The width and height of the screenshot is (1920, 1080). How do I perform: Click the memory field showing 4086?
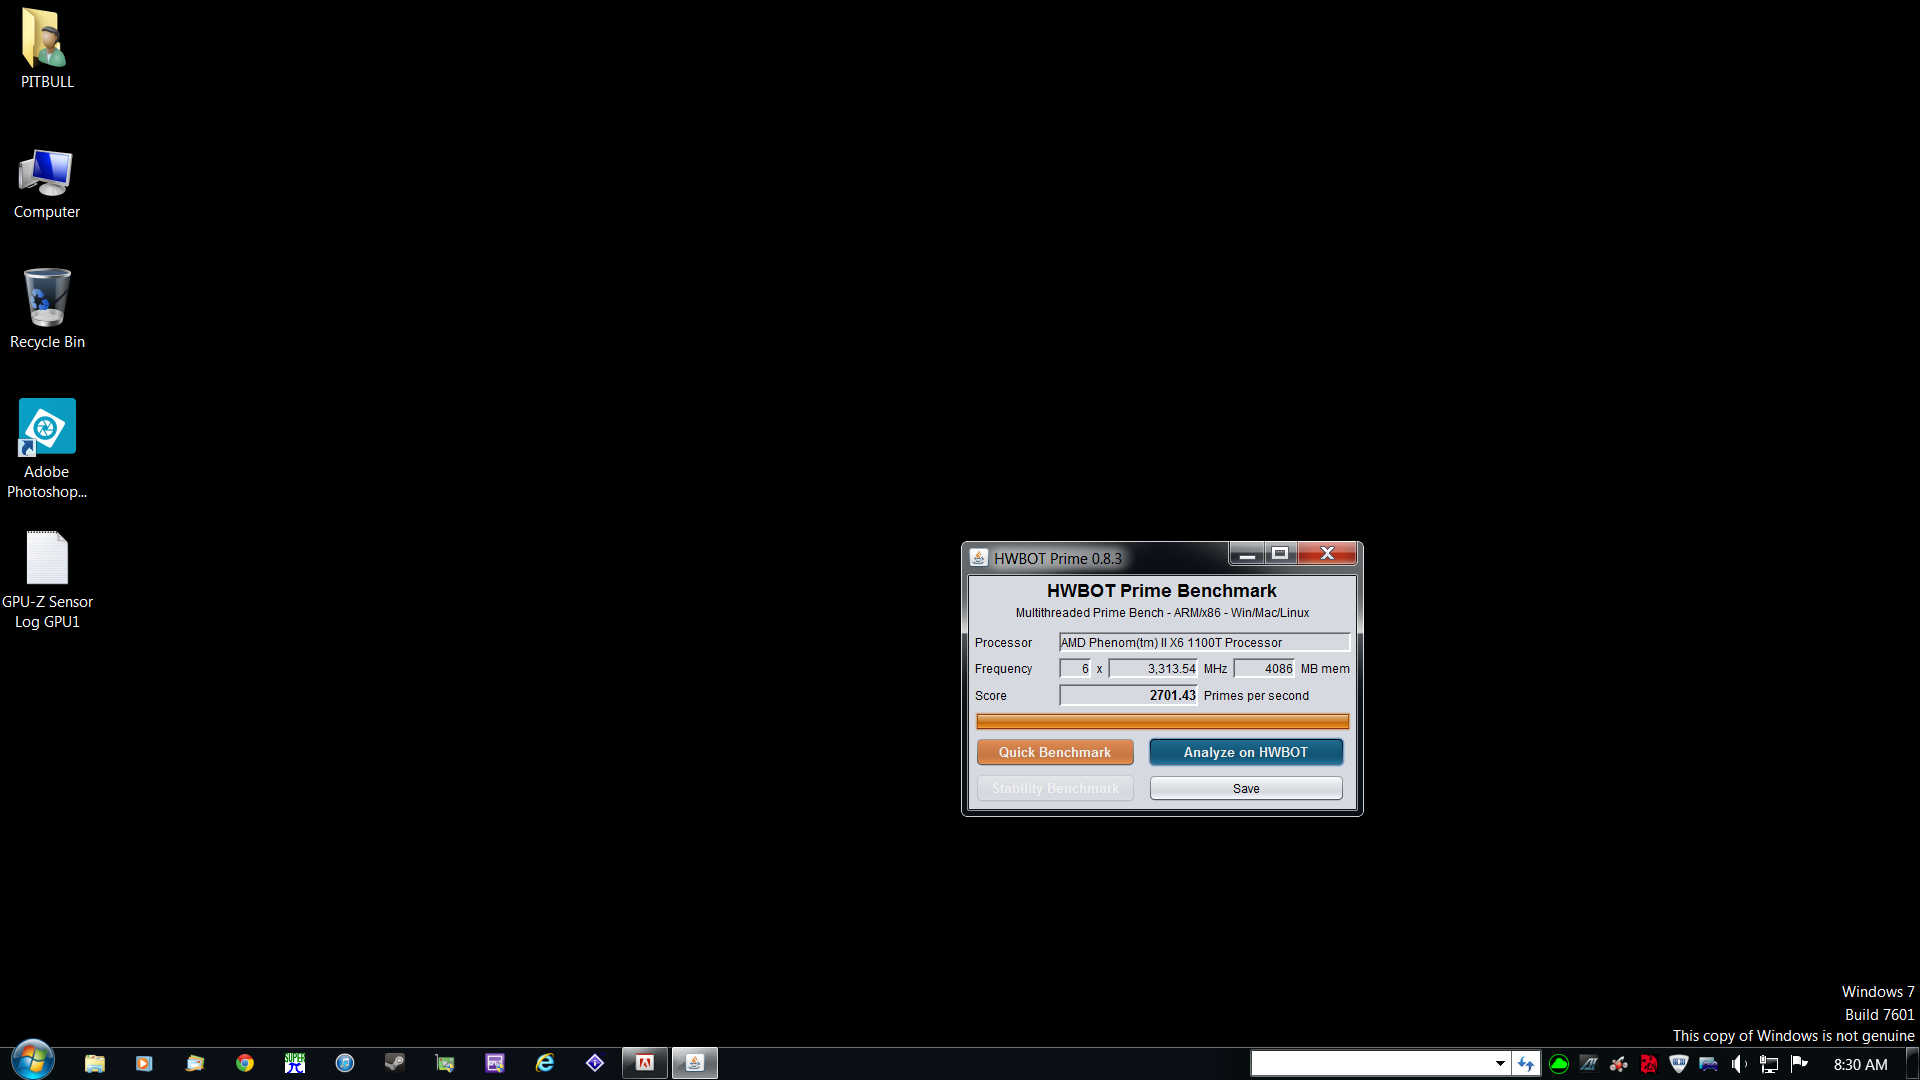(1264, 669)
